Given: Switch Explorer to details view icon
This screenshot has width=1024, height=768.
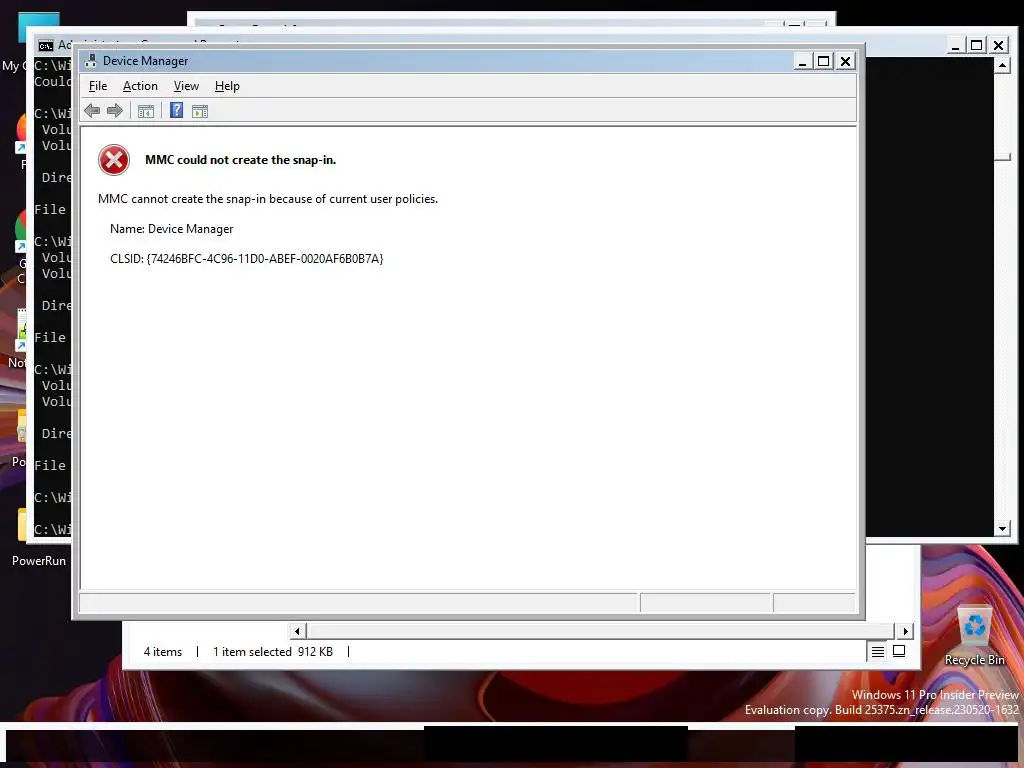Looking at the screenshot, I should [878, 652].
